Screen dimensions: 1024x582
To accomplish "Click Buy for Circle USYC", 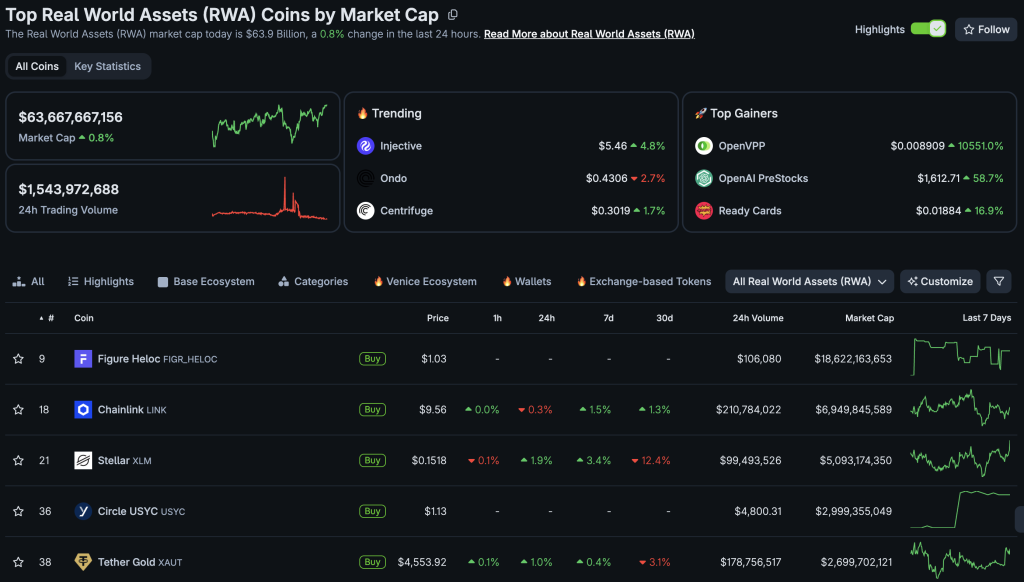I will click(372, 511).
